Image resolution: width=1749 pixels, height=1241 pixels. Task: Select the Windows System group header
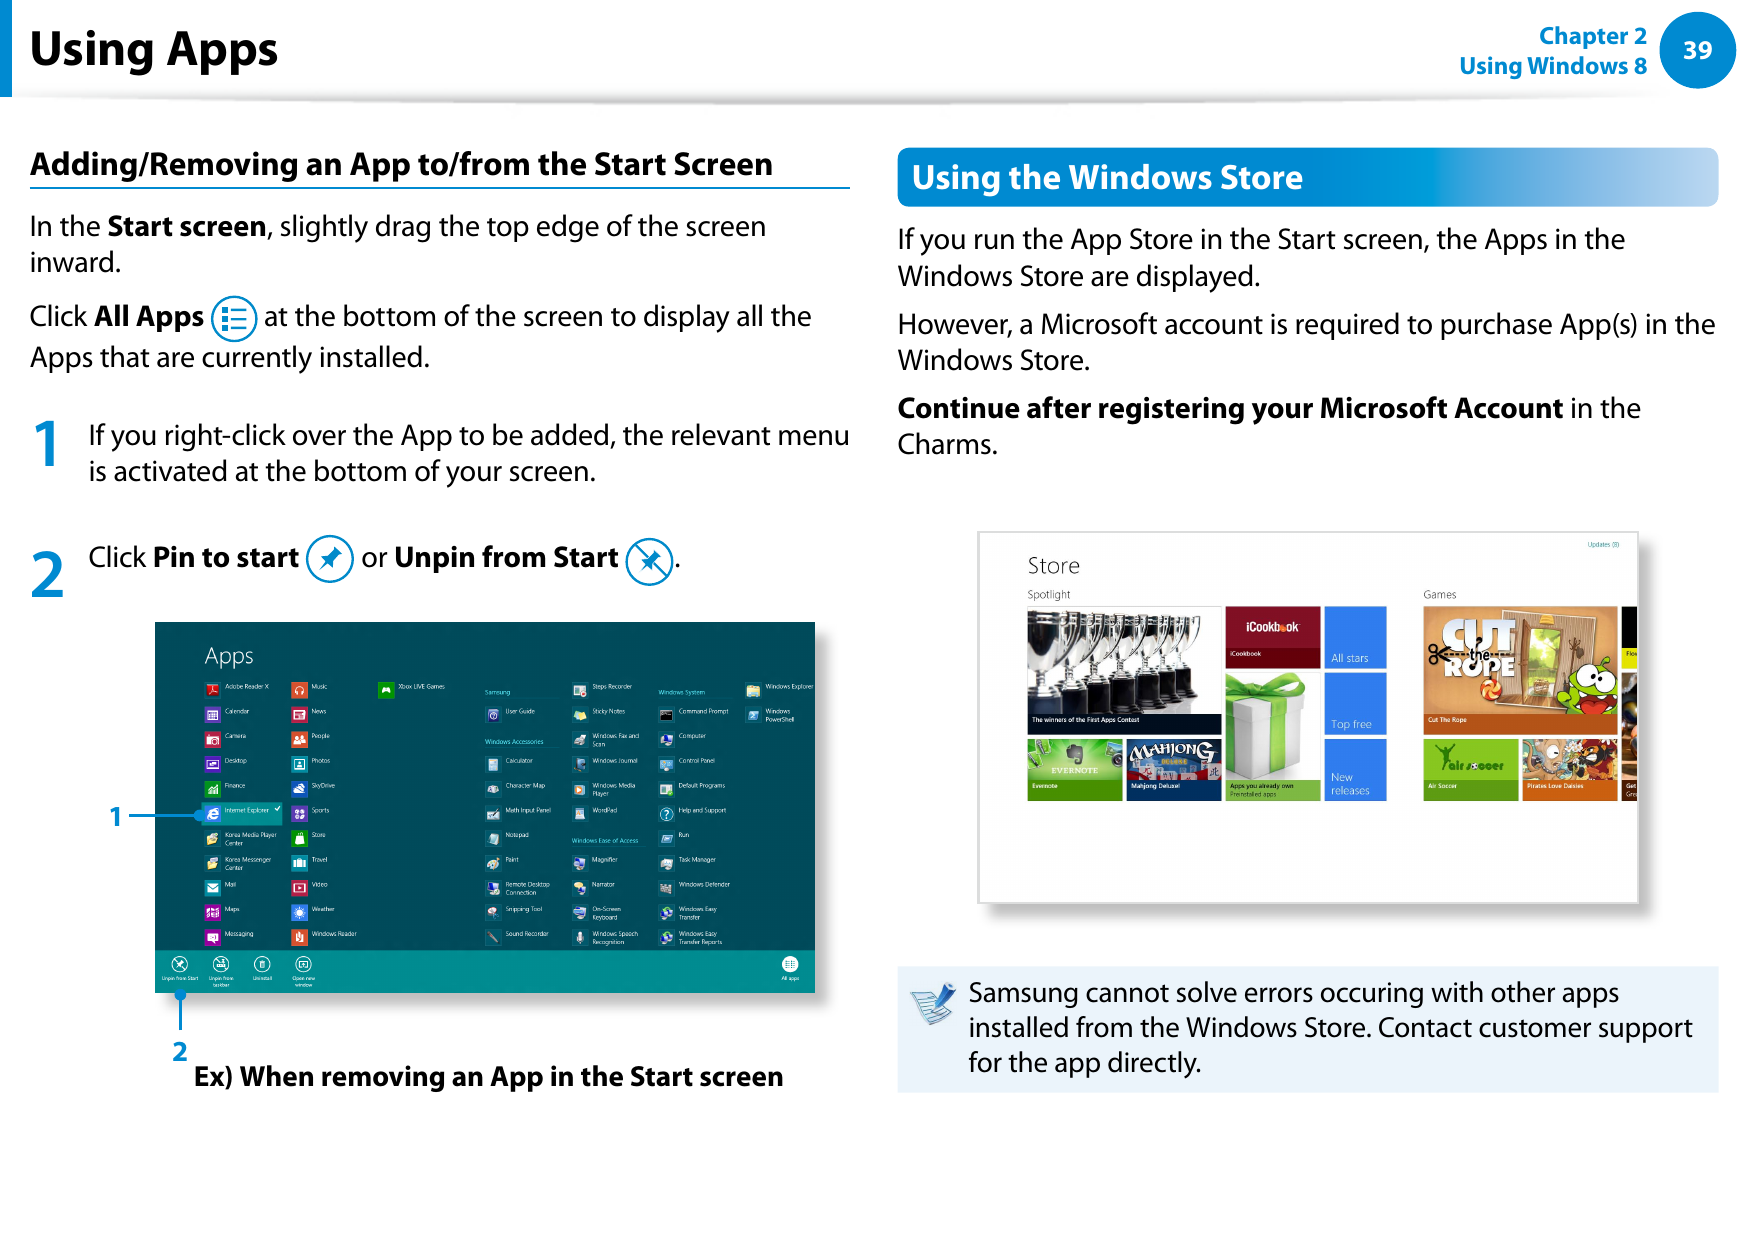(681, 692)
